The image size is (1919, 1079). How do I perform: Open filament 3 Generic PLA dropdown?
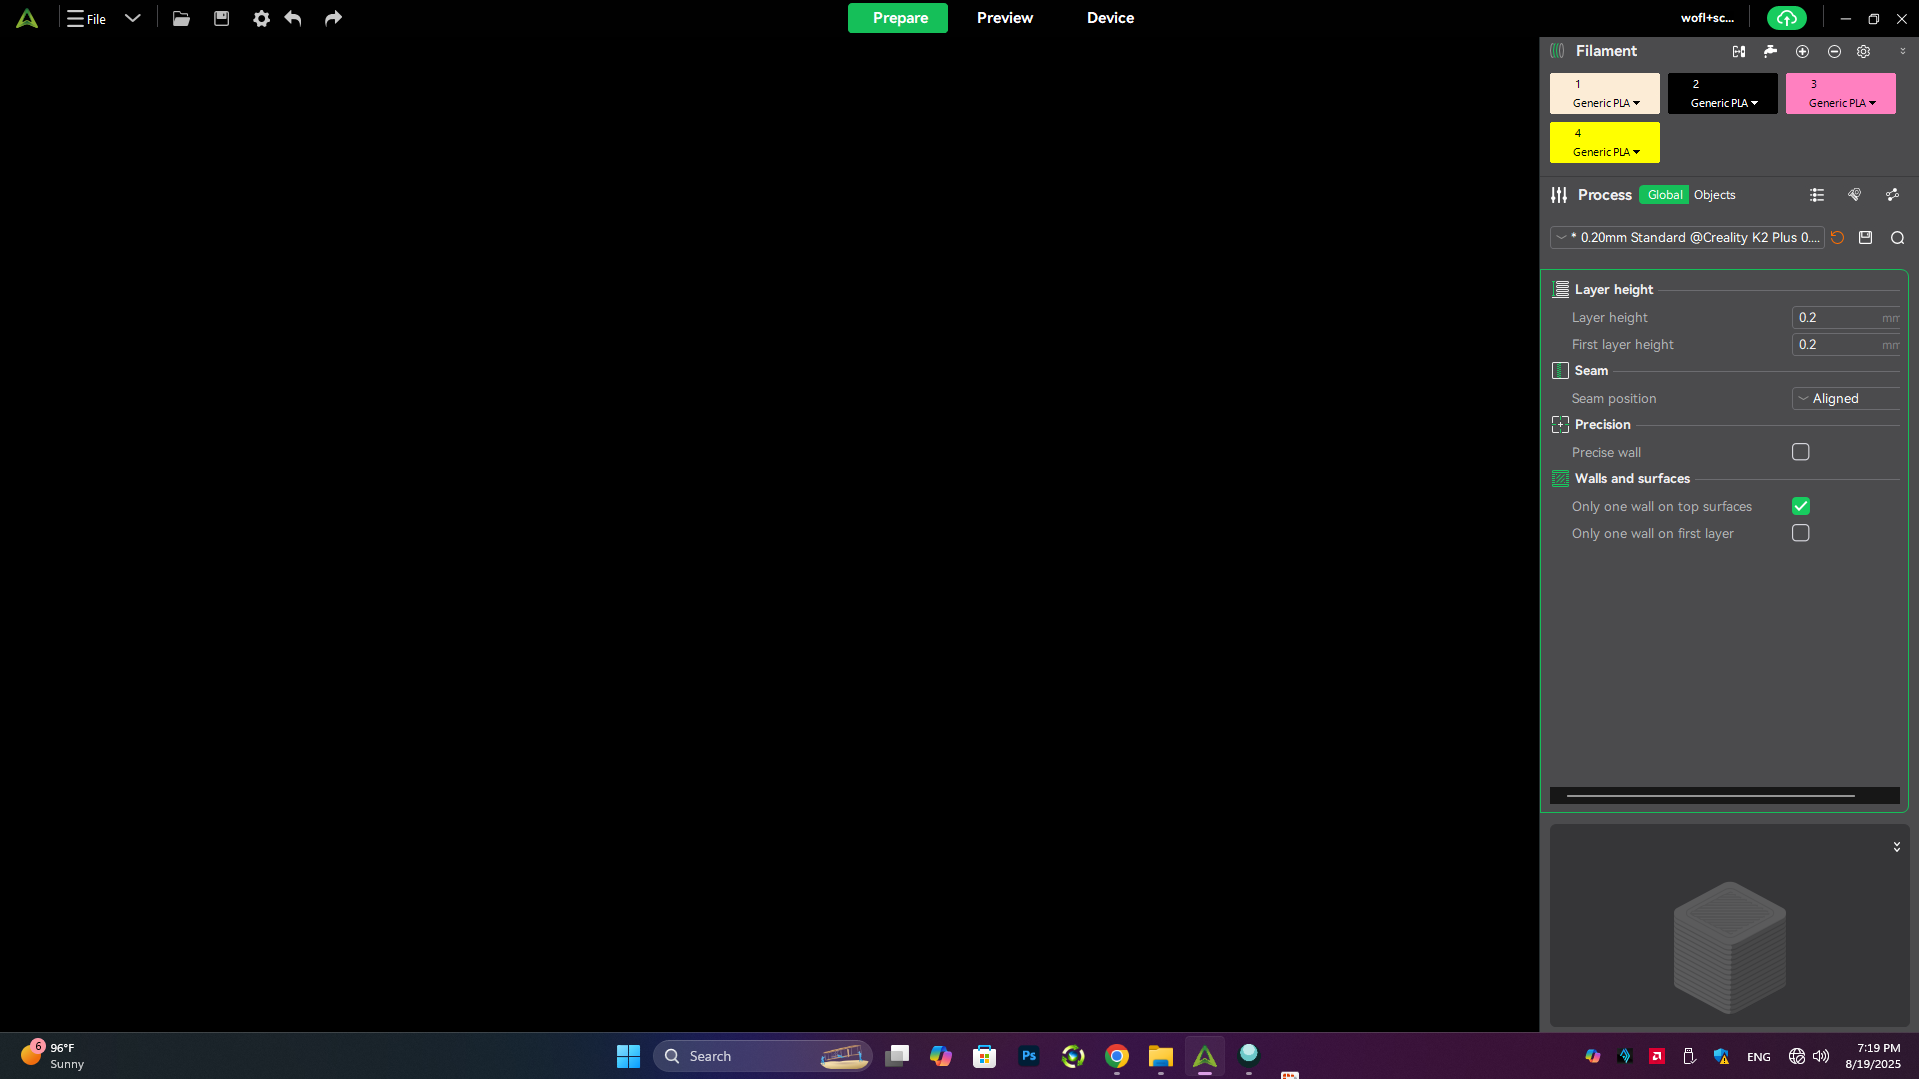click(1842, 103)
